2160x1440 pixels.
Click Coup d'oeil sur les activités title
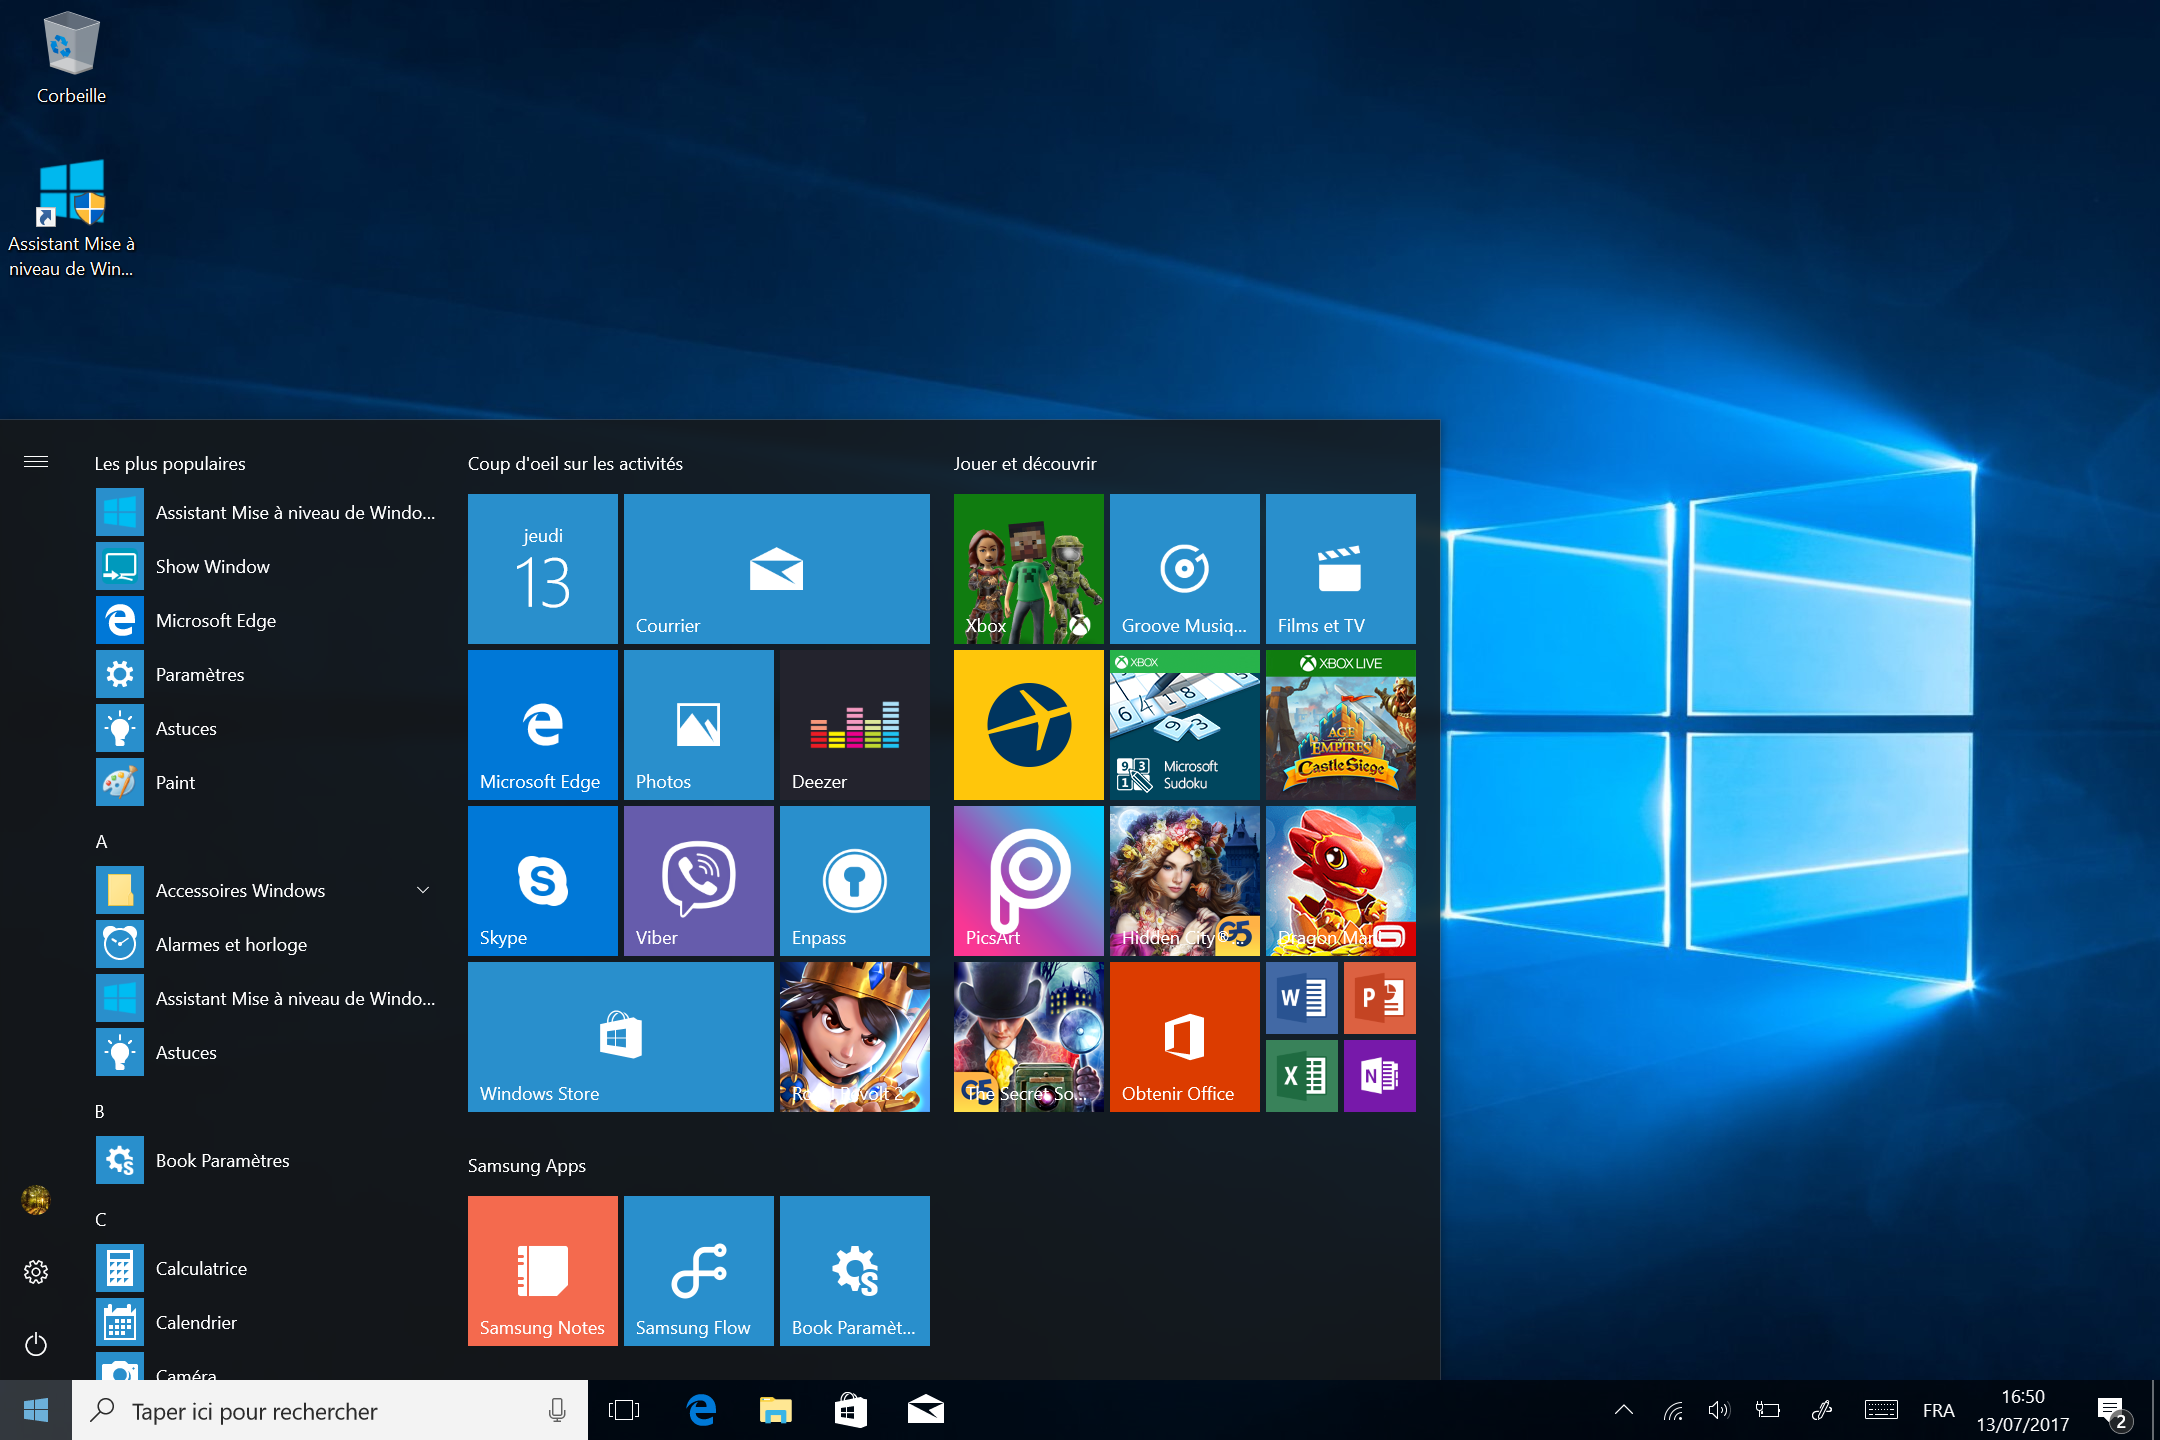click(575, 463)
